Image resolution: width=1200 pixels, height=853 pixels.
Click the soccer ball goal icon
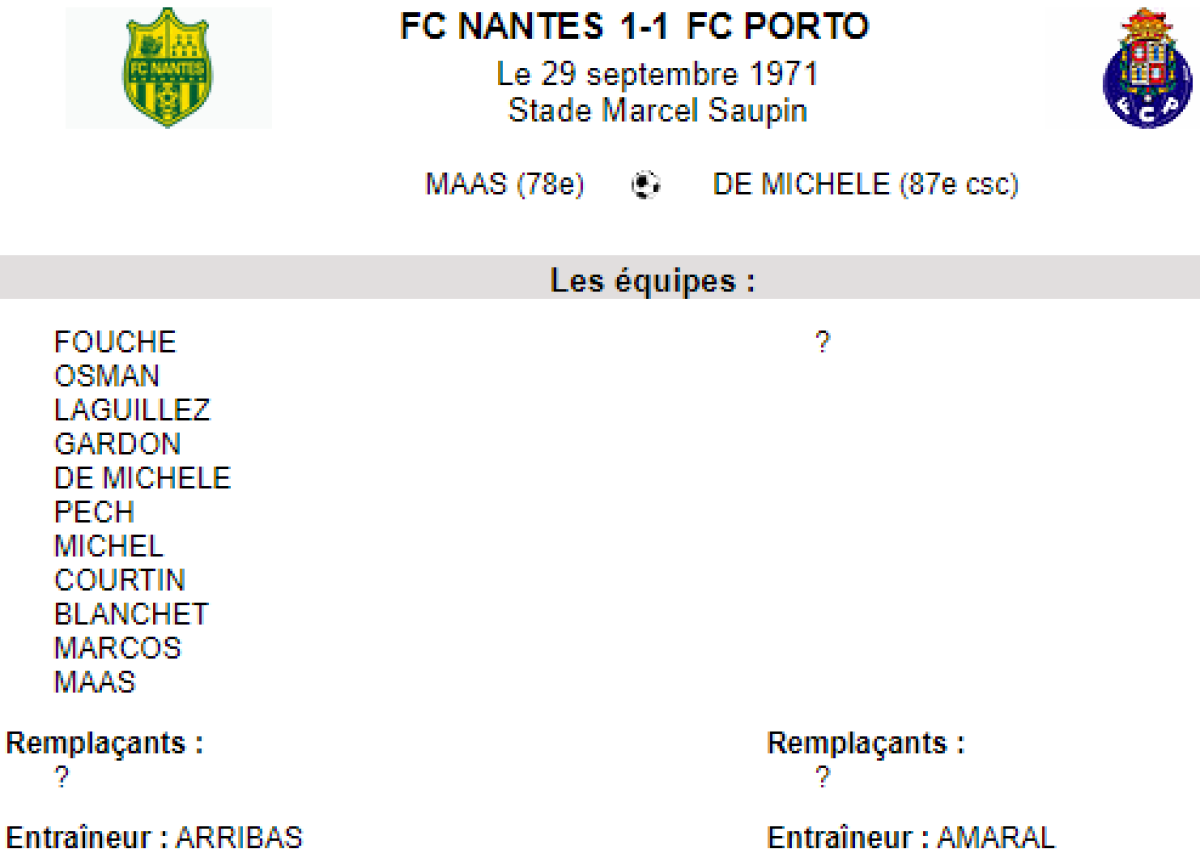tap(646, 185)
